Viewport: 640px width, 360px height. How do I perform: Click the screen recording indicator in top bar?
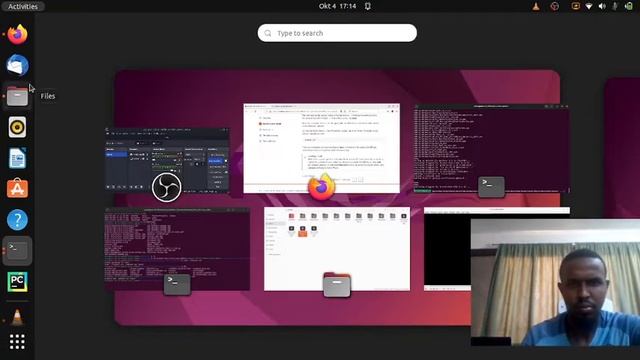pyautogui.click(x=576, y=6)
